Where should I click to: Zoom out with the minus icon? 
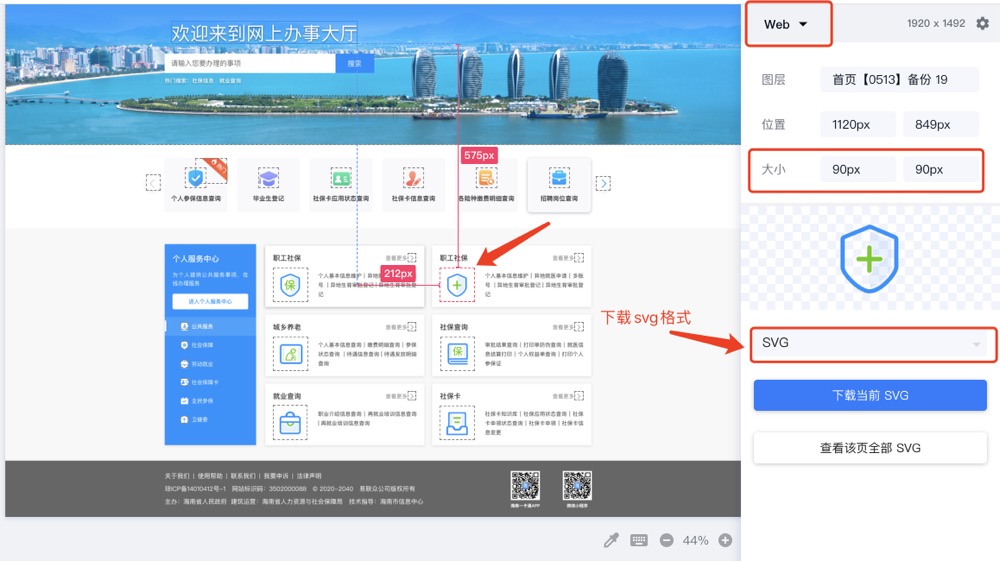tap(666, 541)
